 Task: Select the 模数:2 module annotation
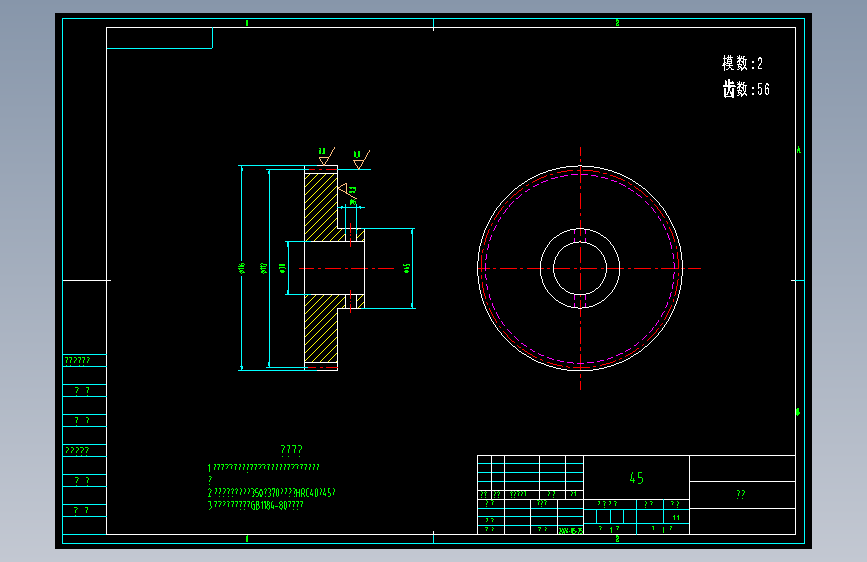click(742, 63)
